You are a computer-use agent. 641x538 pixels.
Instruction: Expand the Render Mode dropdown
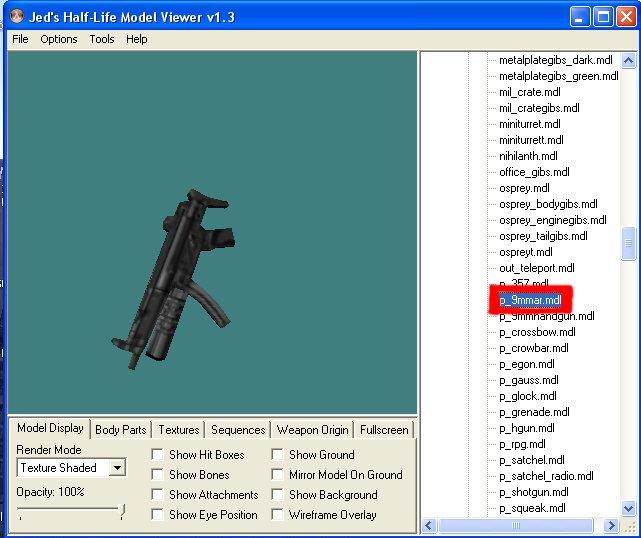click(x=117, y=468)
